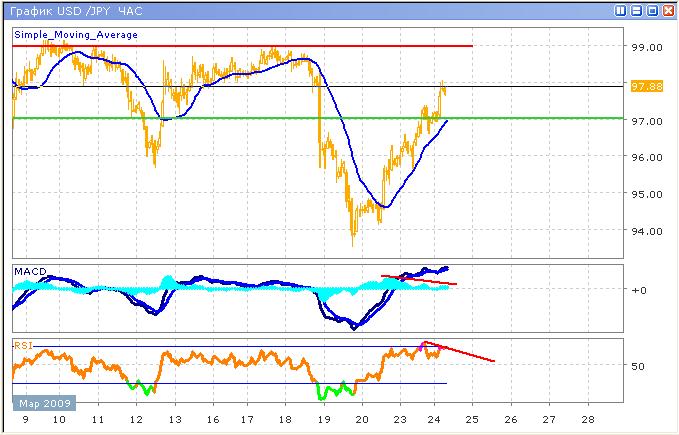Image resolution: width=679 pixels, height=435 pixels.
Task: Click the red trendline in the MACD panel
Action: click(x=420, y=280)
